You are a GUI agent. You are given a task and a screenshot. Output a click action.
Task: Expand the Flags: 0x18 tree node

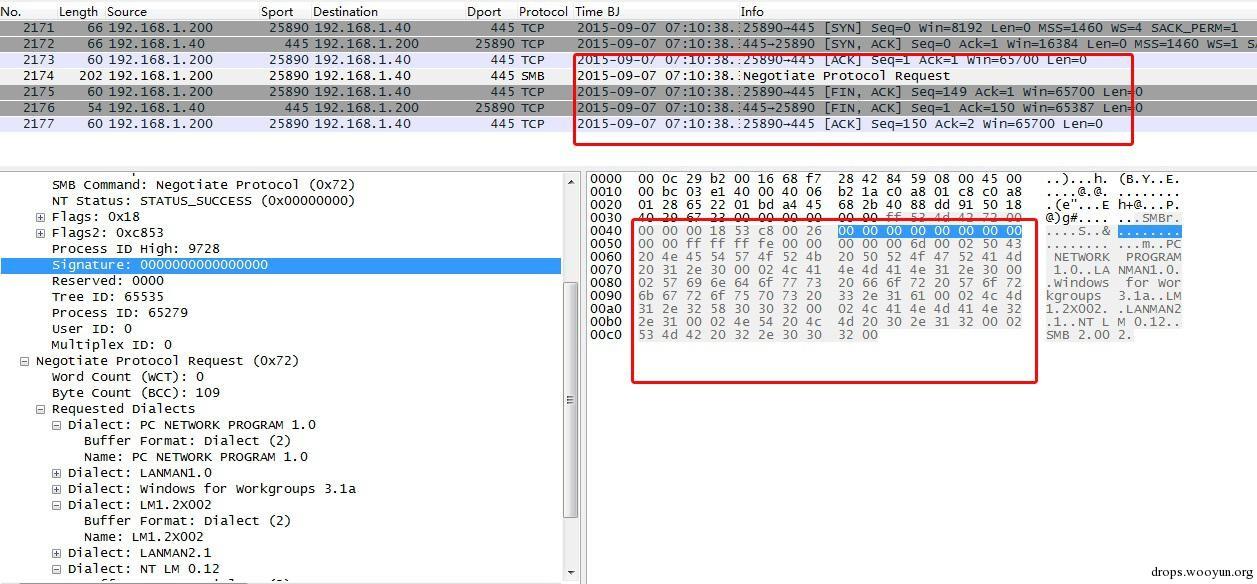pyautogui.click(x=41, y=217)
